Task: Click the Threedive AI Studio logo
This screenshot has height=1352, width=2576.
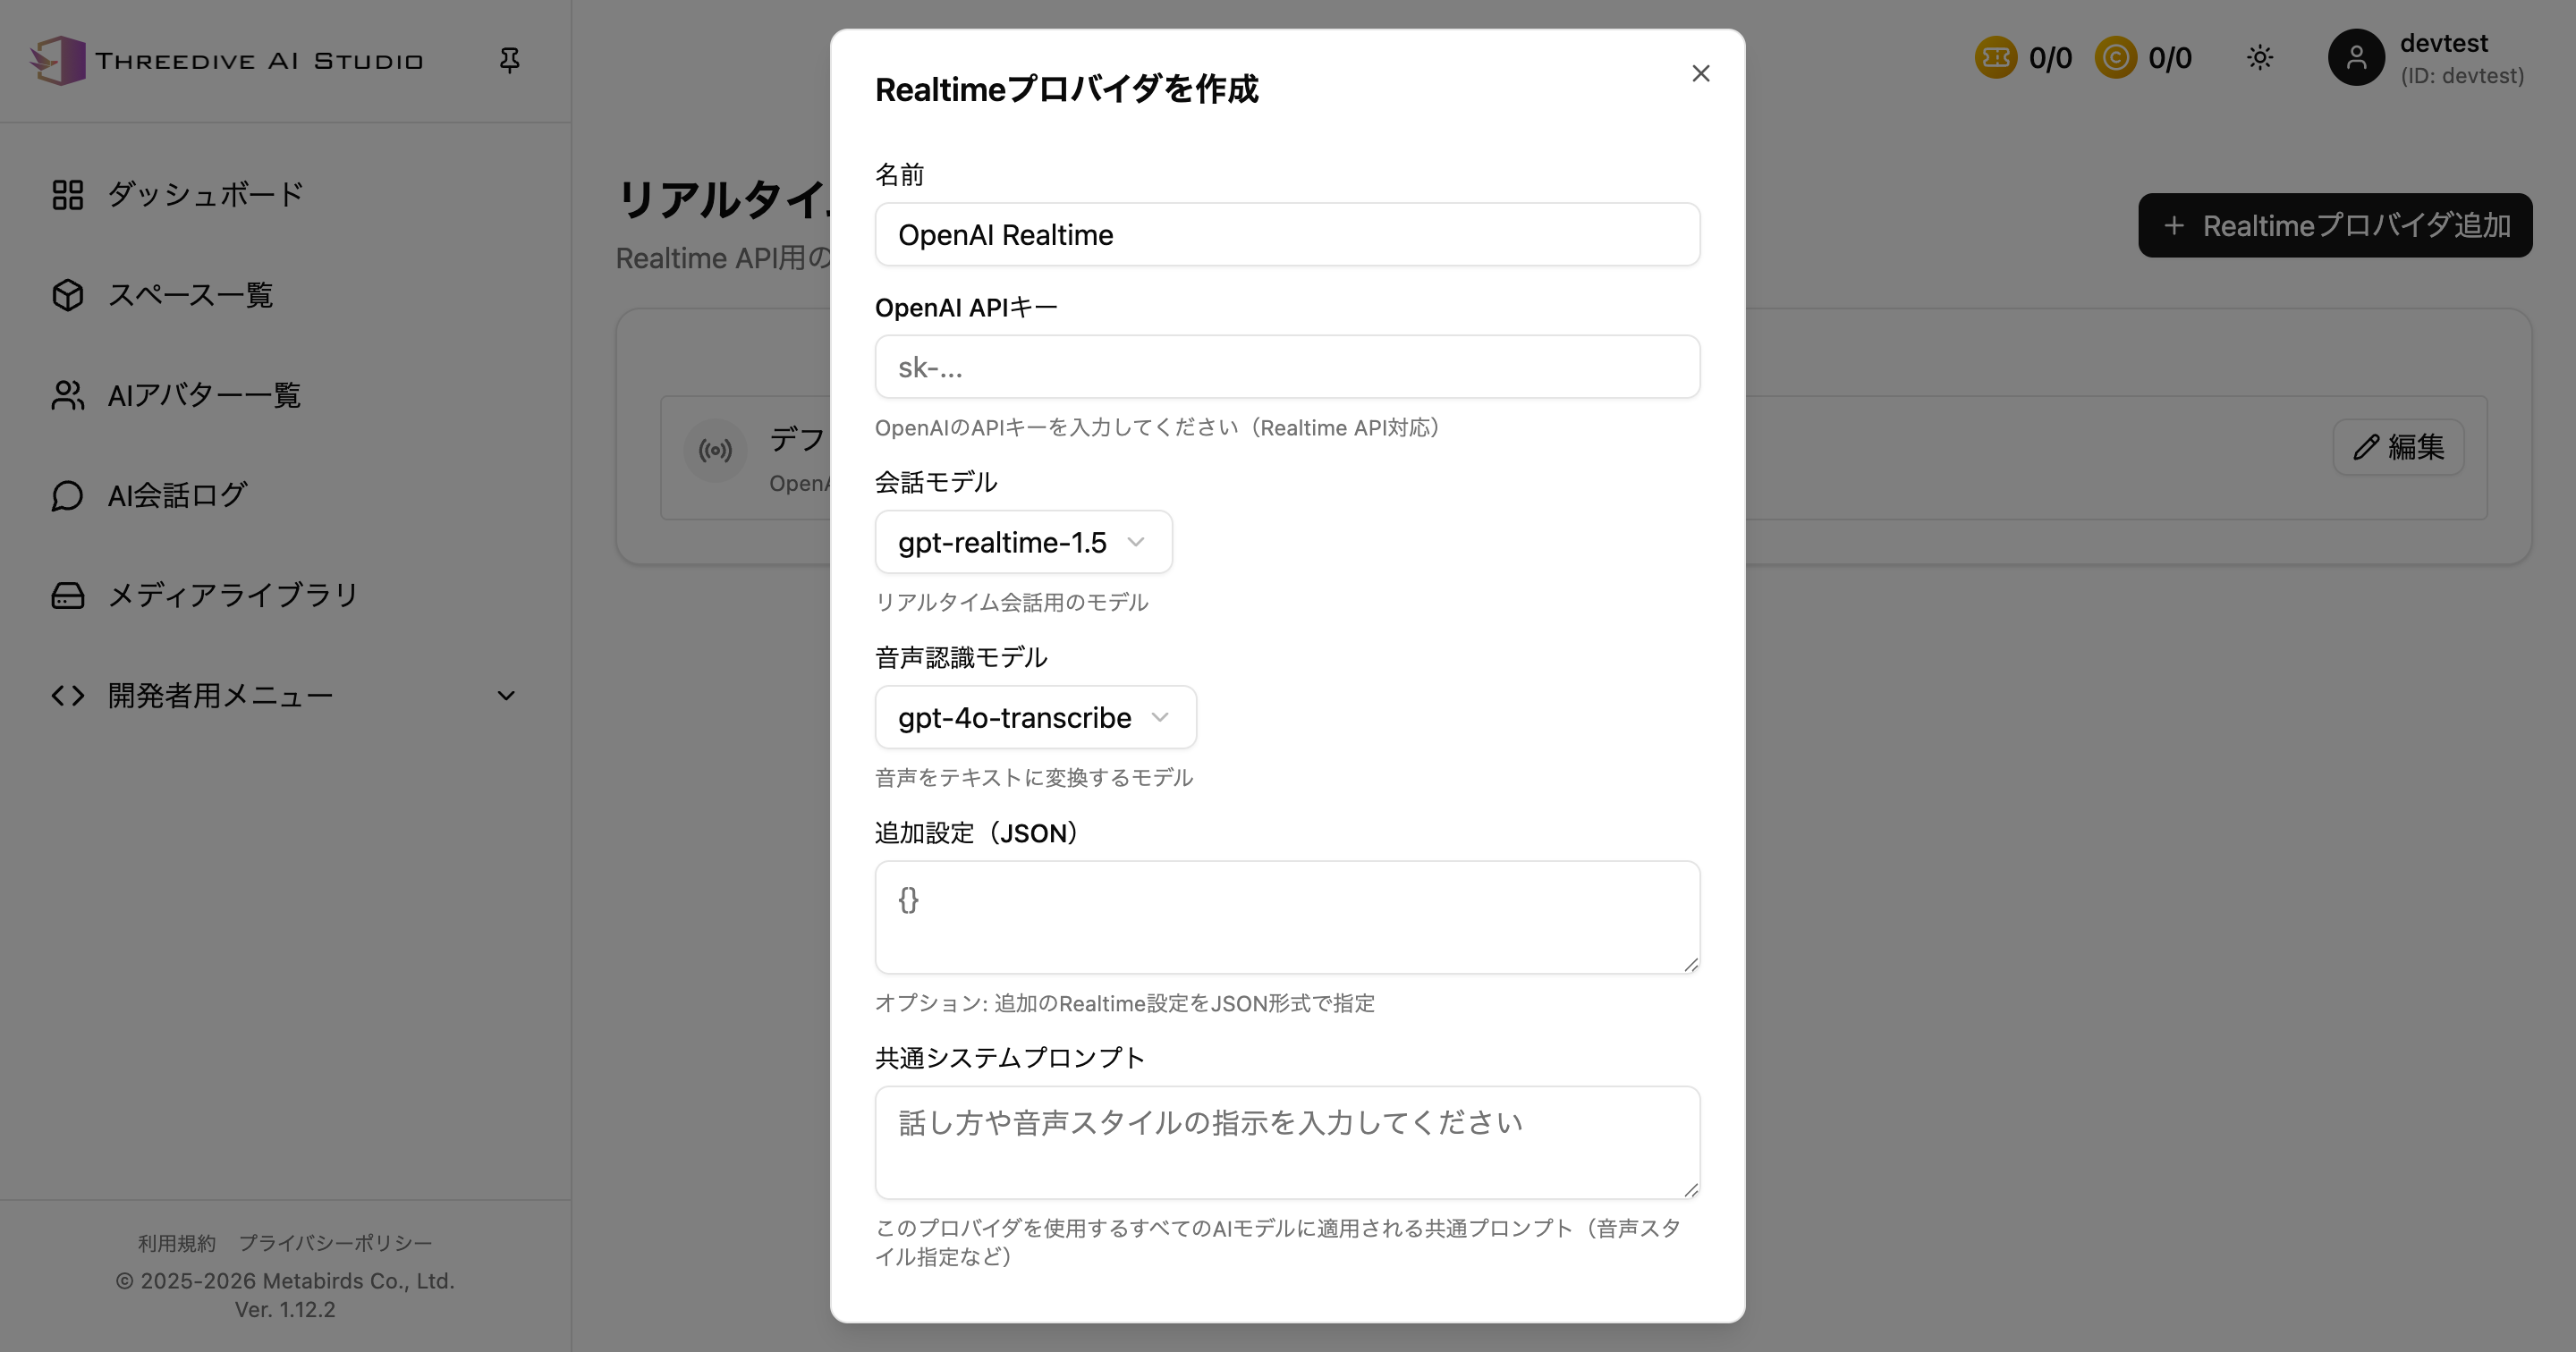Action: click(227, 61)
